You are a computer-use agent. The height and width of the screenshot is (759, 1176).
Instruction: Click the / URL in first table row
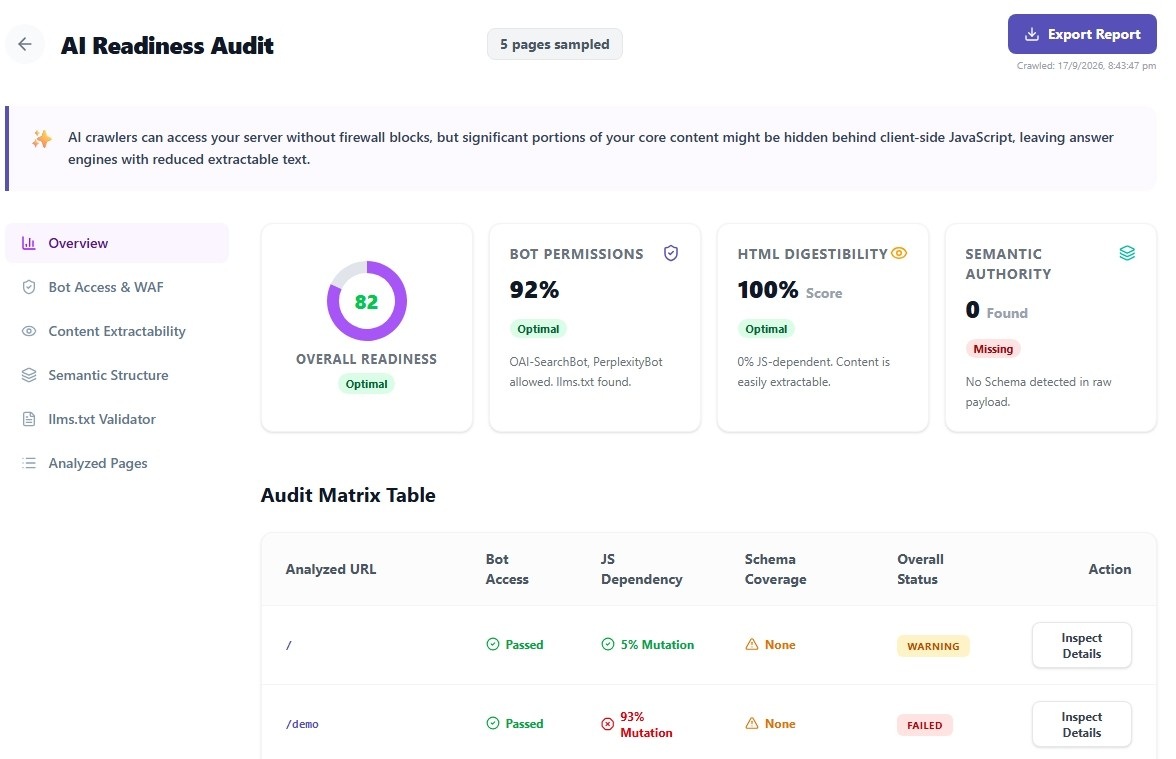[x=289, y=645]
